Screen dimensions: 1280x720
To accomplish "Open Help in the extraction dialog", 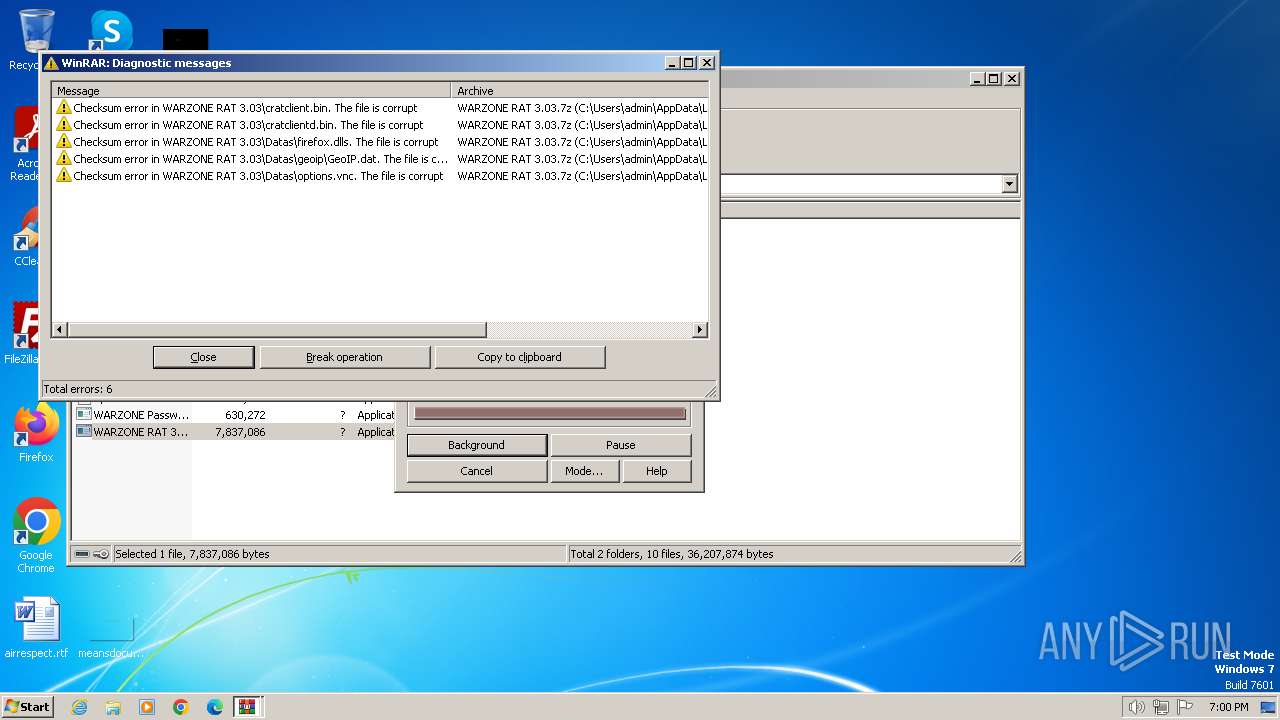I will click(656, 471).
